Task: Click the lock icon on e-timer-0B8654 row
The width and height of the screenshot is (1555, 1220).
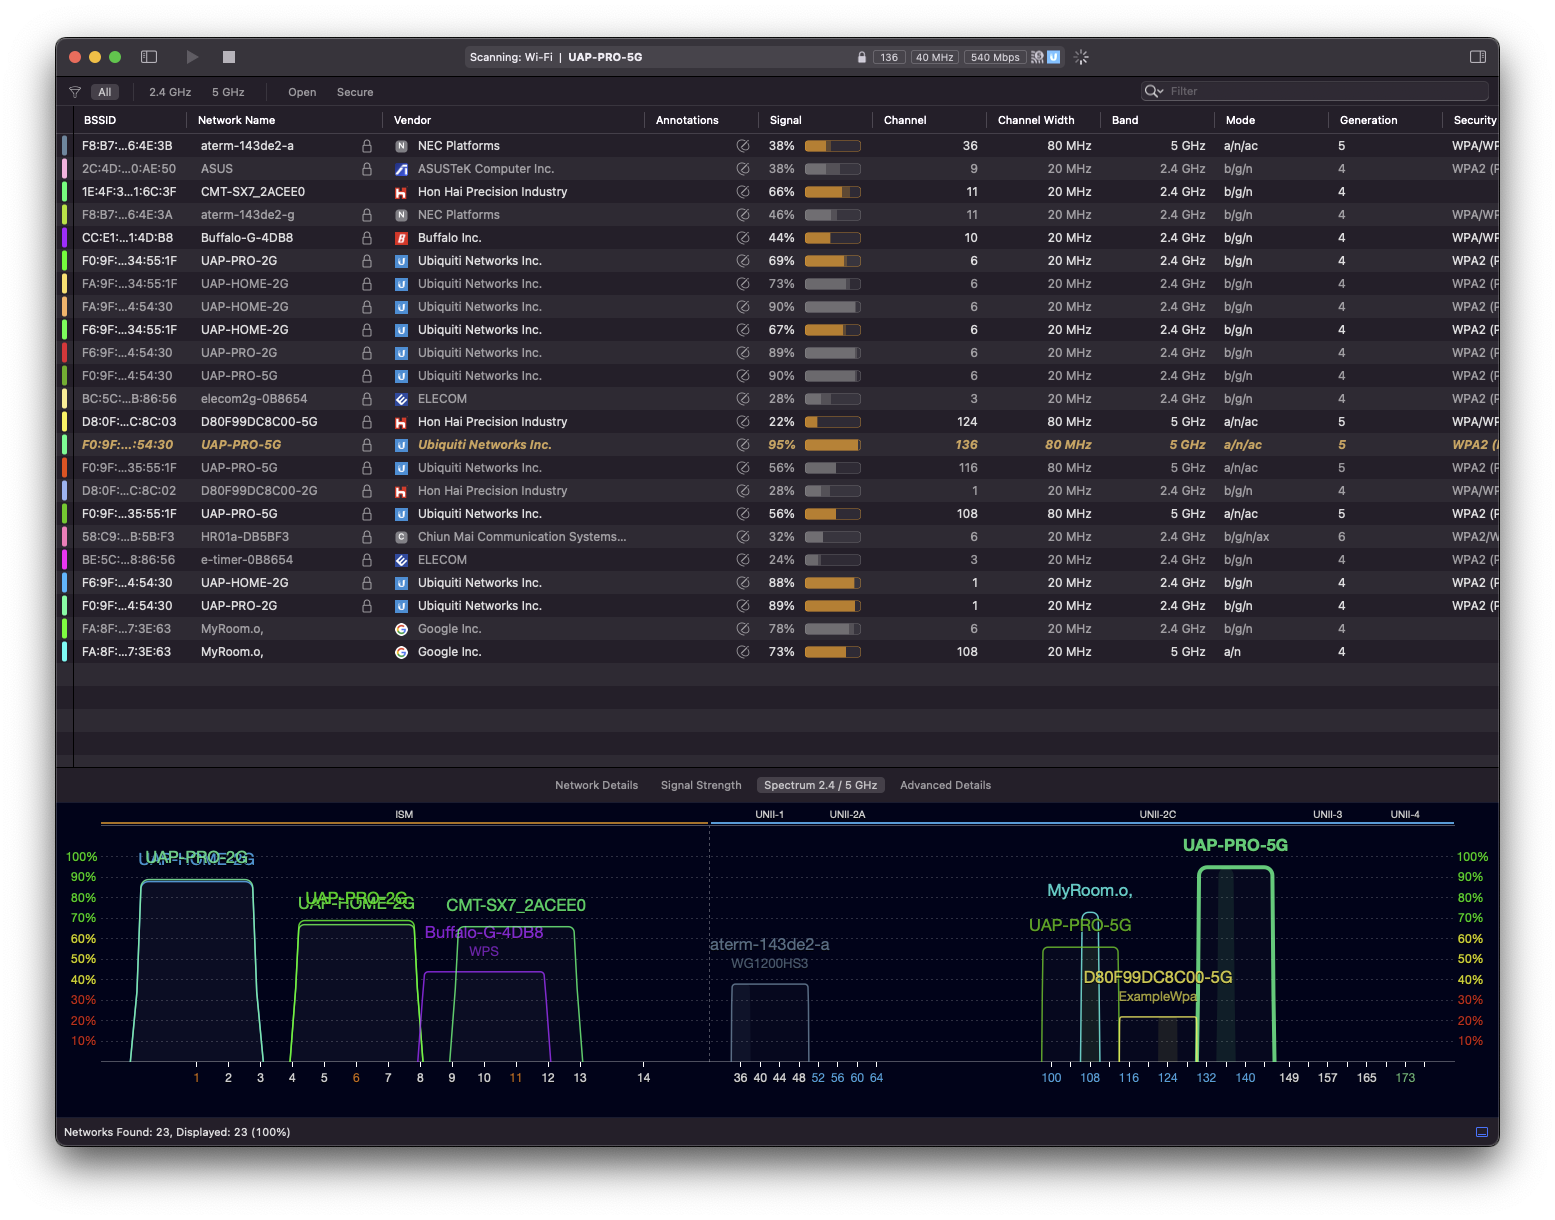Action: (367, 560)
